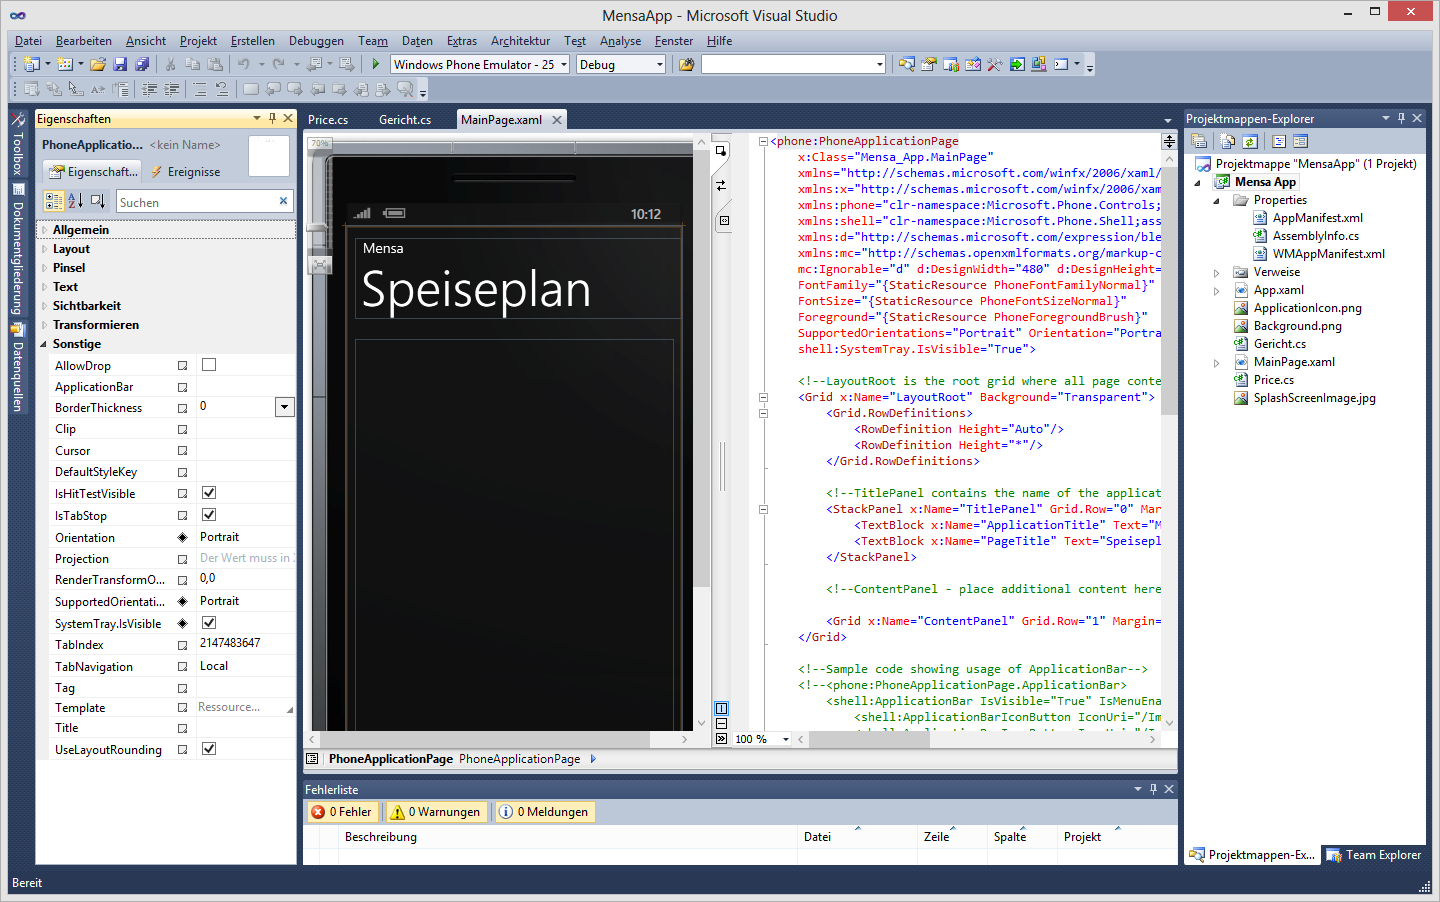Click the 0 Warnungen filter button
Viewport: 1440px width, 902px height.
click(435, 812)
